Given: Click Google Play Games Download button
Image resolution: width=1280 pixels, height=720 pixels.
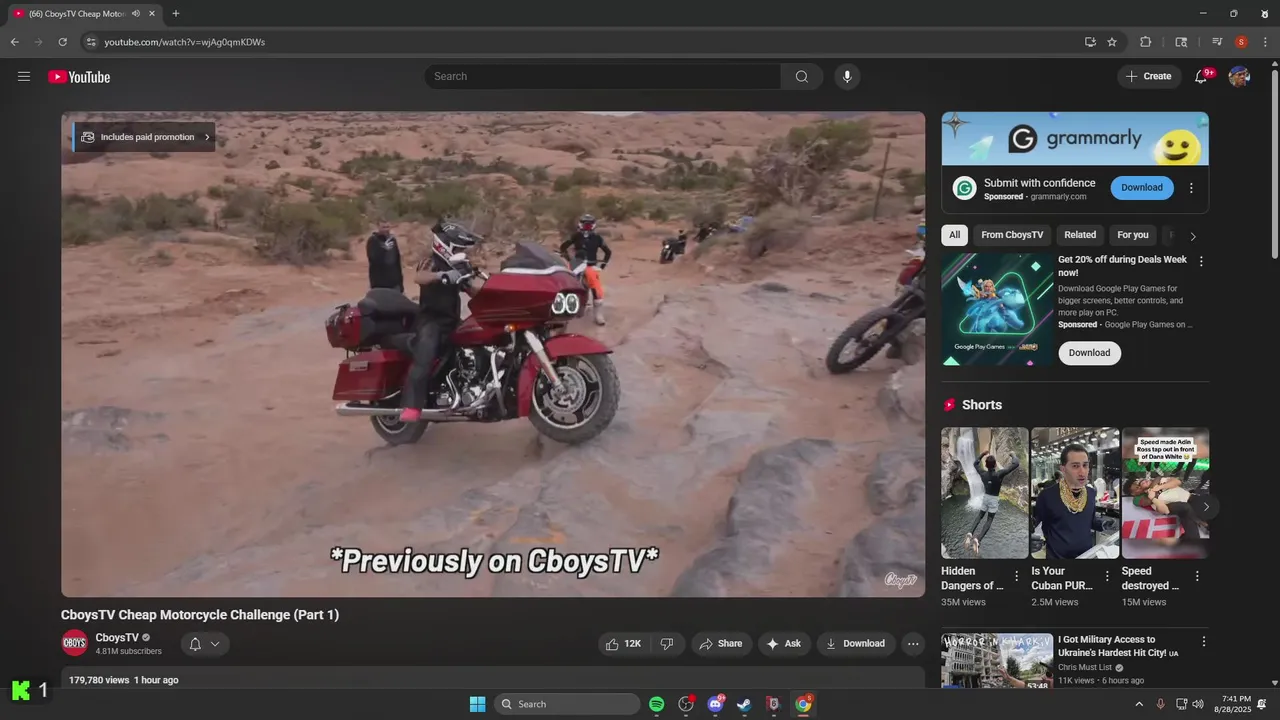Looking at the screenshot, I should [1089, 353].
